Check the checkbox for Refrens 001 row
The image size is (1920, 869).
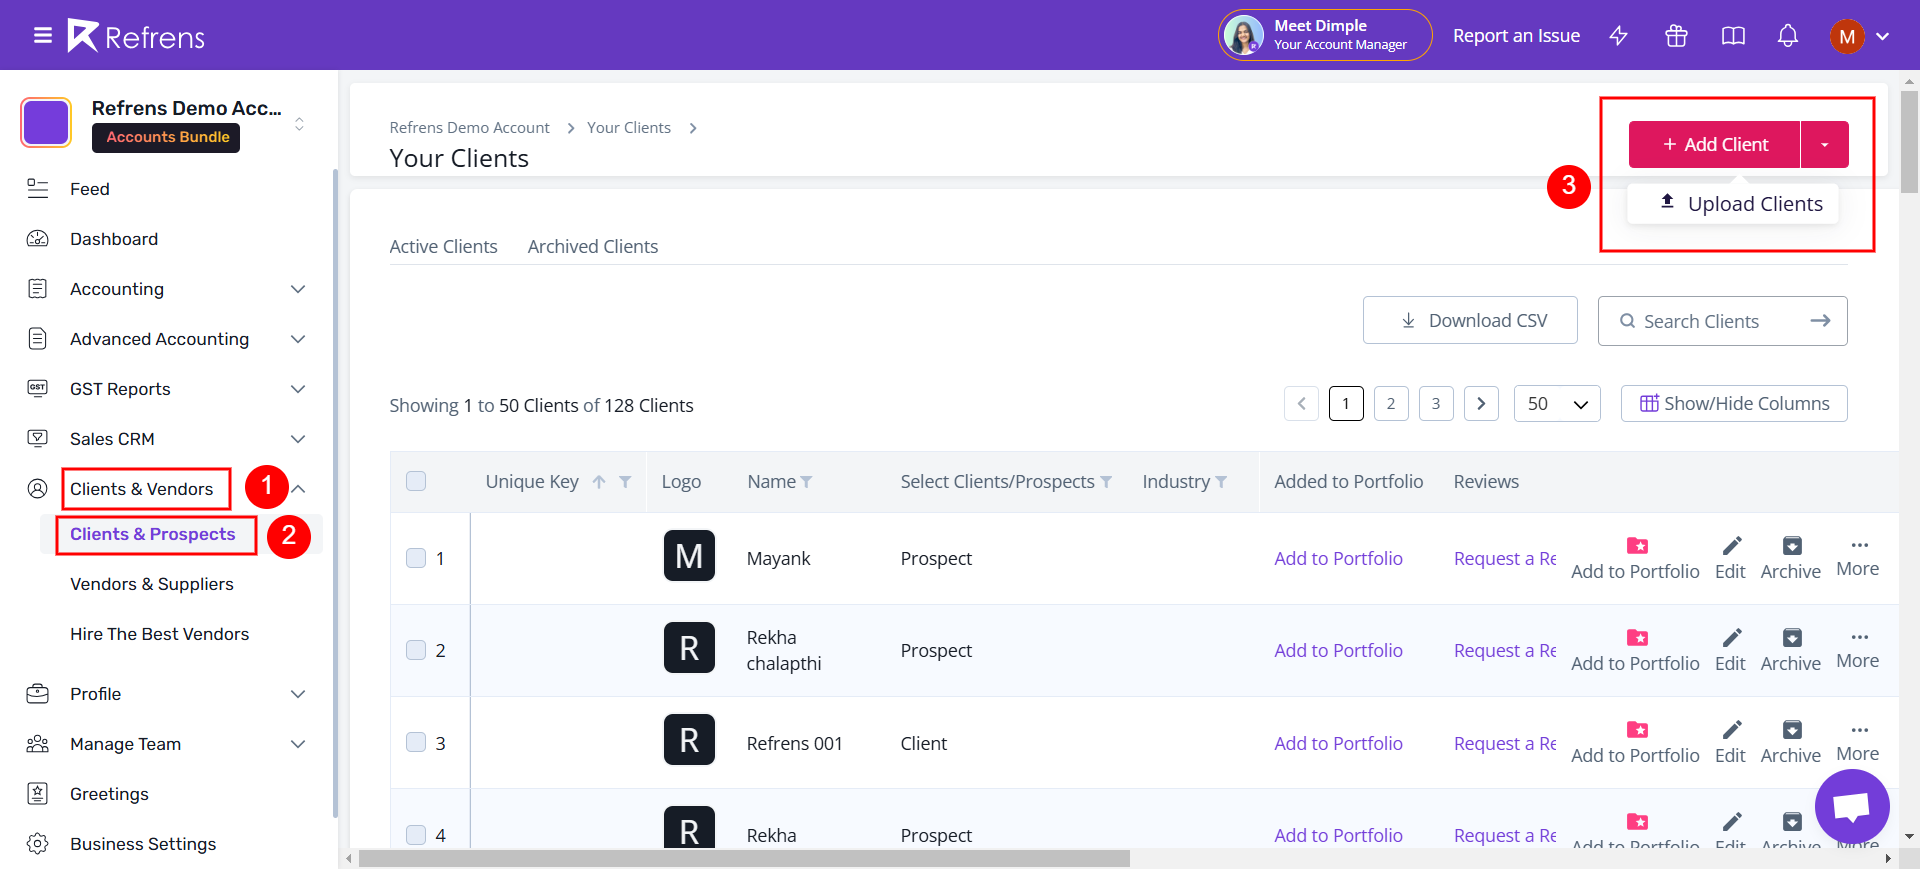[416, 742]
